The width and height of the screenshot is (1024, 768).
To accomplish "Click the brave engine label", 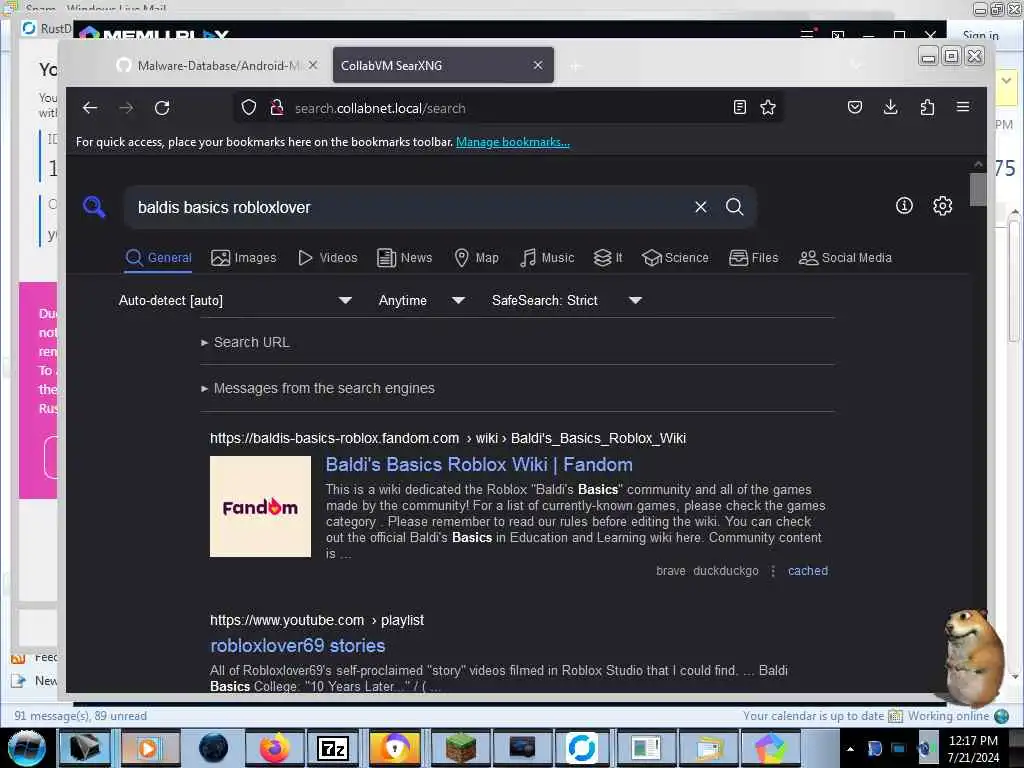I will tap(671, 571).
